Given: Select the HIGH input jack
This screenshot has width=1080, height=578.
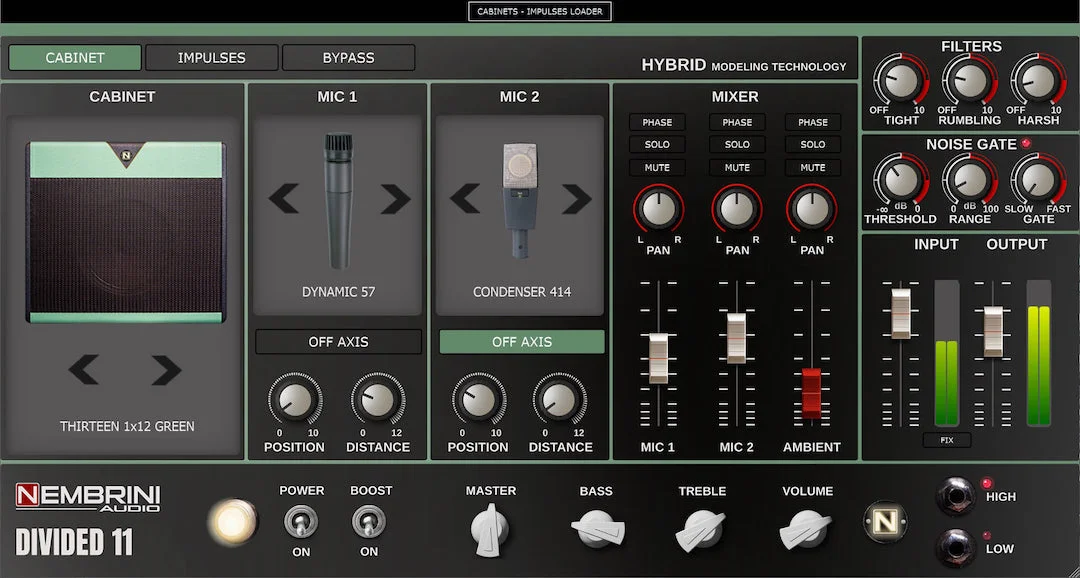Looking at the screenshot, I should tap(956, 496).
